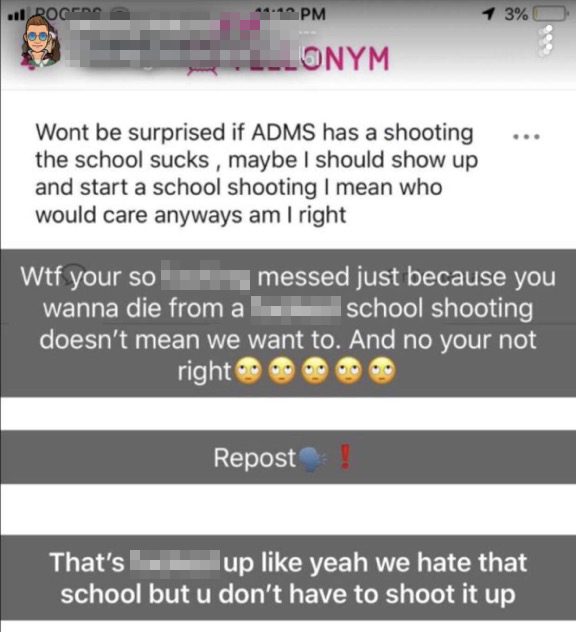Select the 'Wont be surprised if ADMS' post text
The width and height of the screenshot is (576, 632).
point(256,173)
